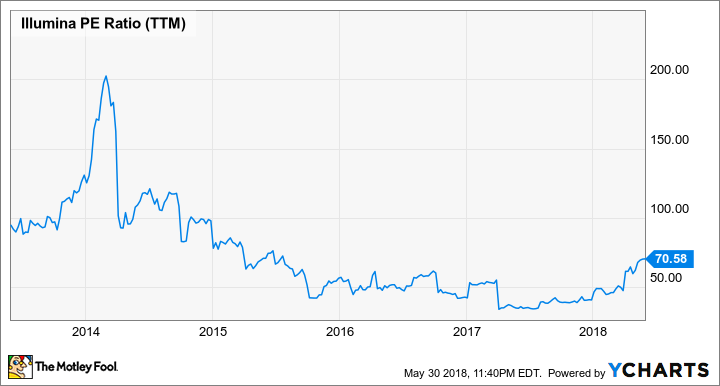Viewport: 720px width, 386px height.
Task: Click the Motley Fool jester logo icon
Action: point(20,366)
